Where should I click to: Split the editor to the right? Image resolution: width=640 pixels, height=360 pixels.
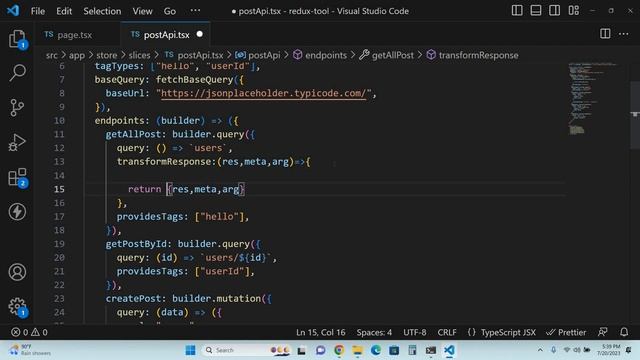click(605, 34)
